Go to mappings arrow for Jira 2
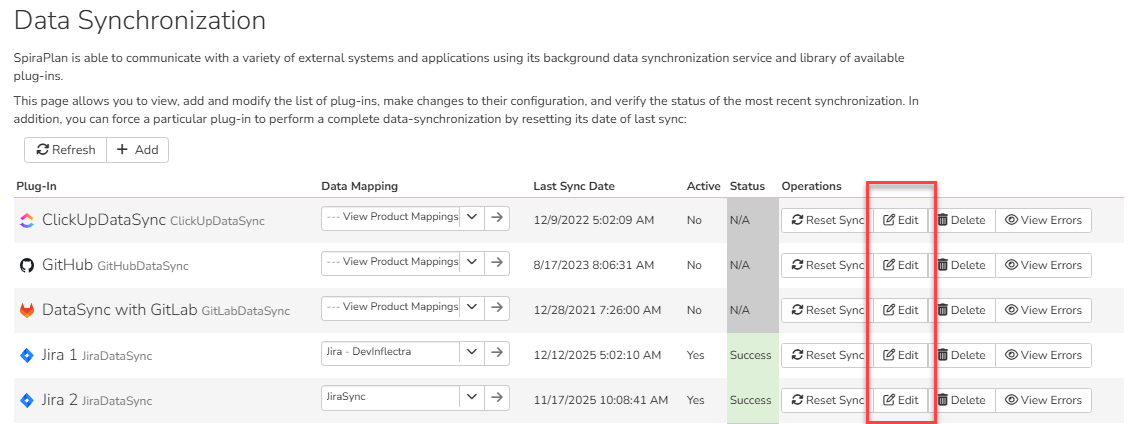Screen dimensions: 1128x424 pyautogui.click(x=497, y=398)
